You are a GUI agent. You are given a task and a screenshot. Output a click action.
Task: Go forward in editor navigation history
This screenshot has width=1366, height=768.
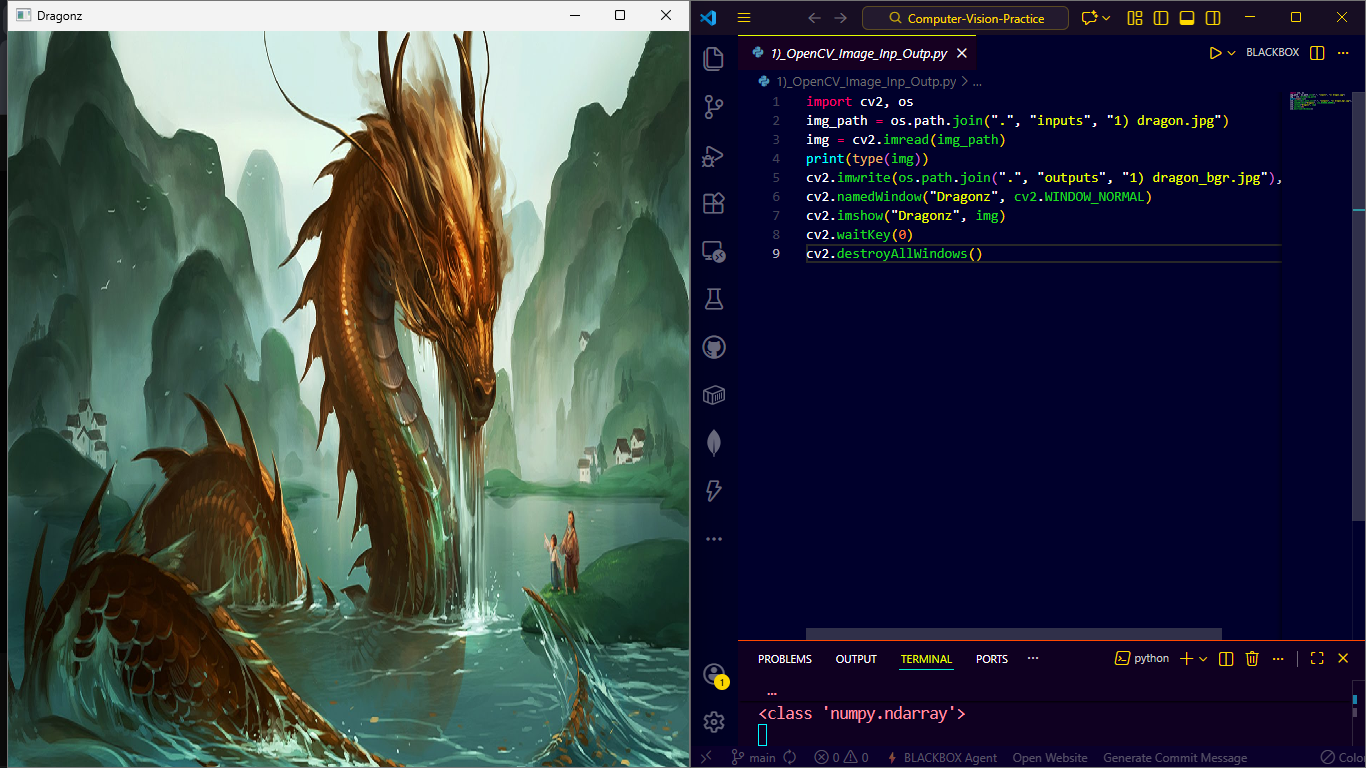[841, 18]
